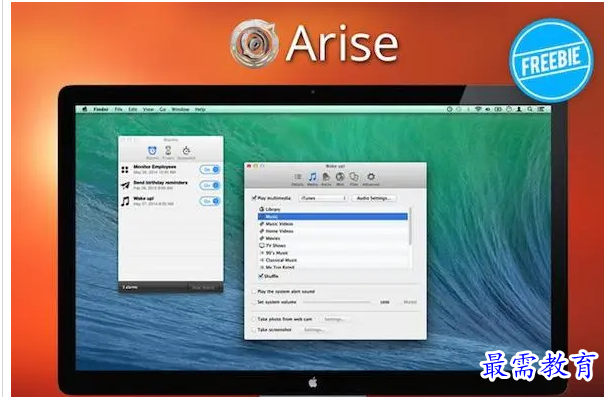Open the iTunes source dropdown
604x397 pixels.
pyautogui.click(x=323, y=198)
